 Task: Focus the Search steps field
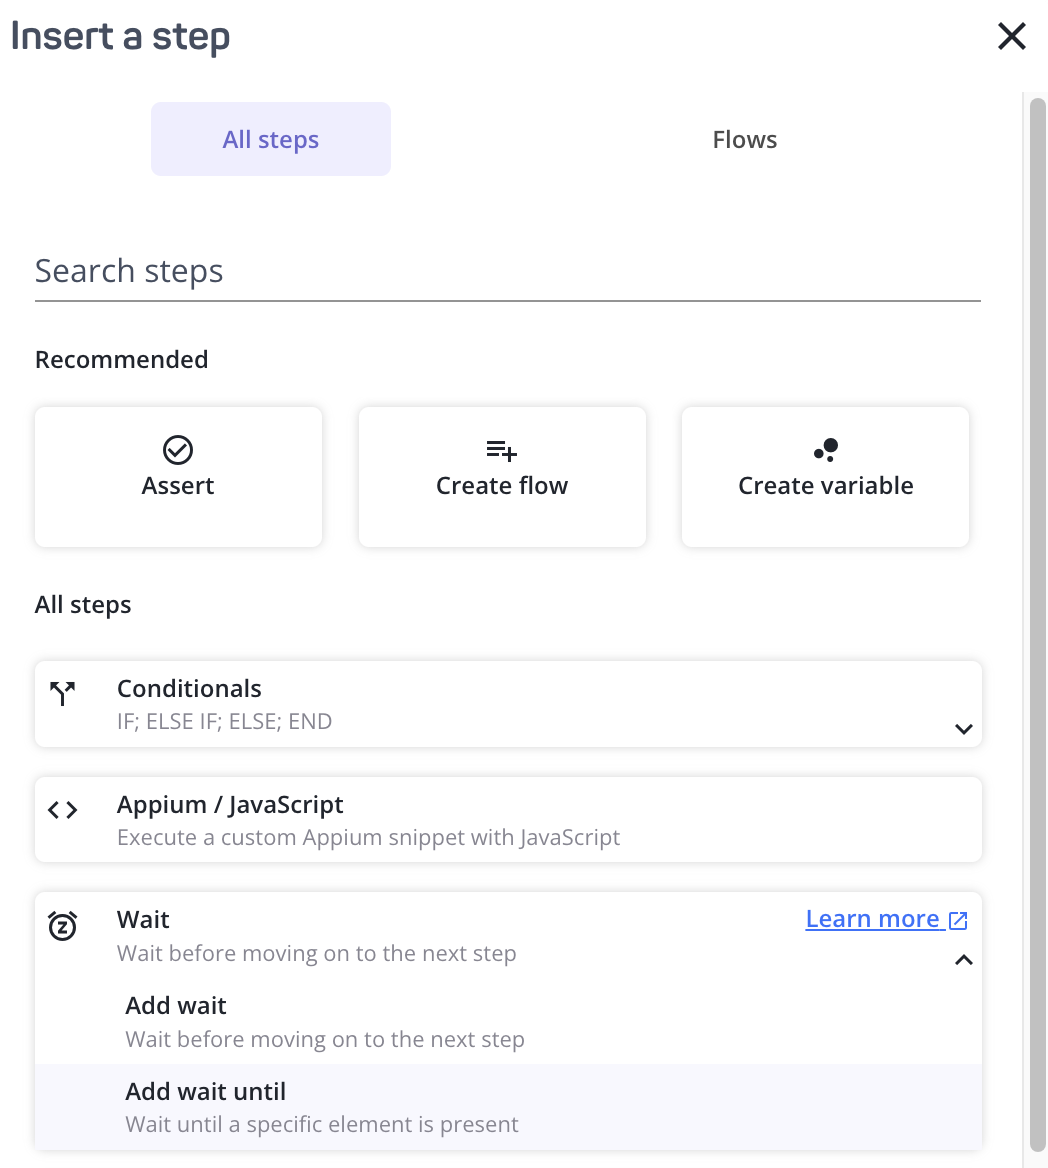tap(508, 271)
